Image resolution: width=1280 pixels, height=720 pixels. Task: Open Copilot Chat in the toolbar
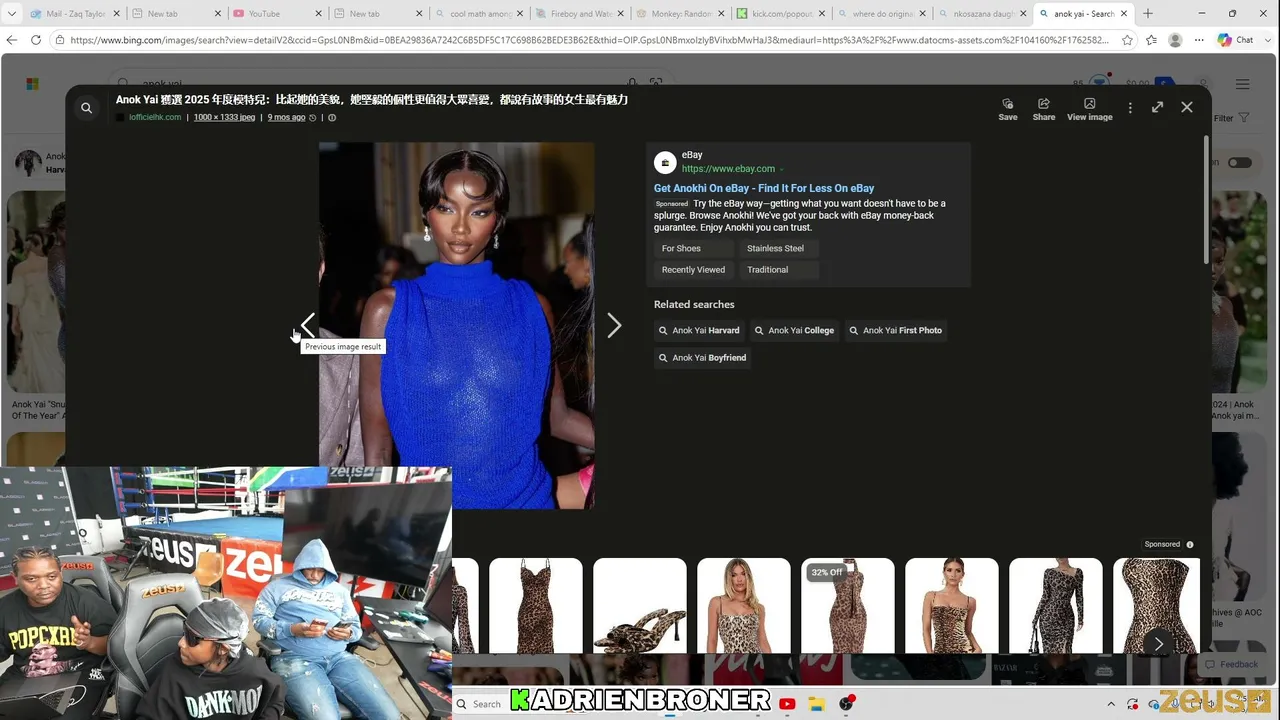click(x=1235, y=40)
